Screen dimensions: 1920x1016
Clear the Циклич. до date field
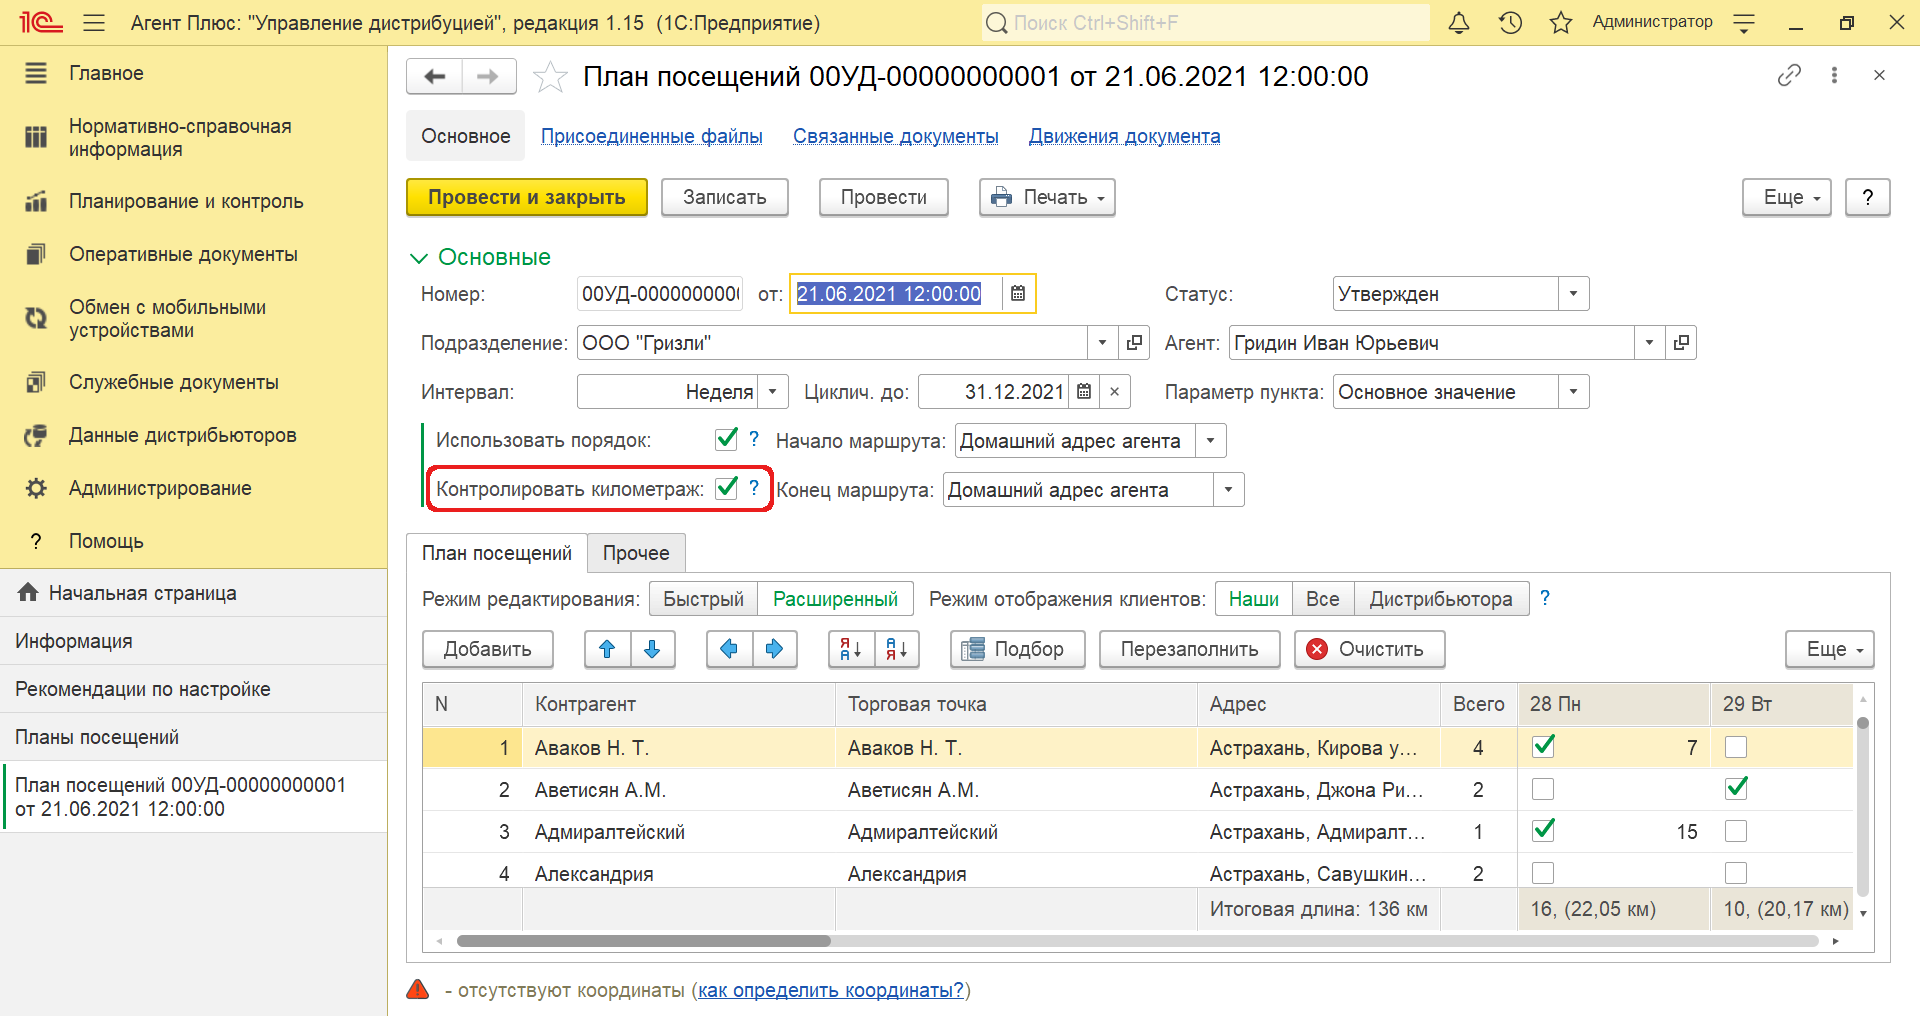coord(1114,391)
